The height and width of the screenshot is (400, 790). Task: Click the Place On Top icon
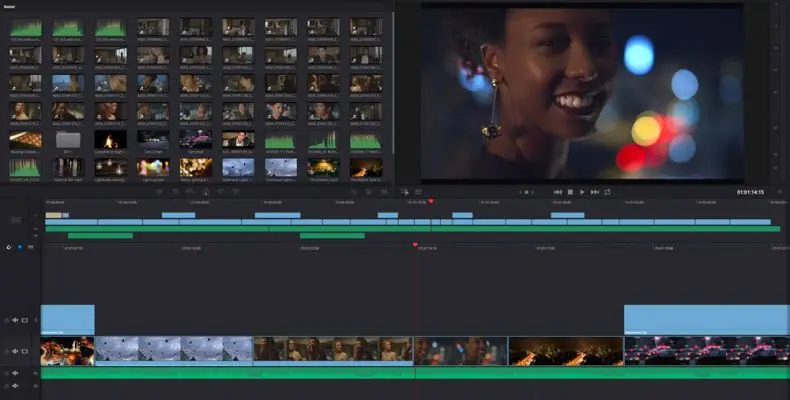coord(221,192)
